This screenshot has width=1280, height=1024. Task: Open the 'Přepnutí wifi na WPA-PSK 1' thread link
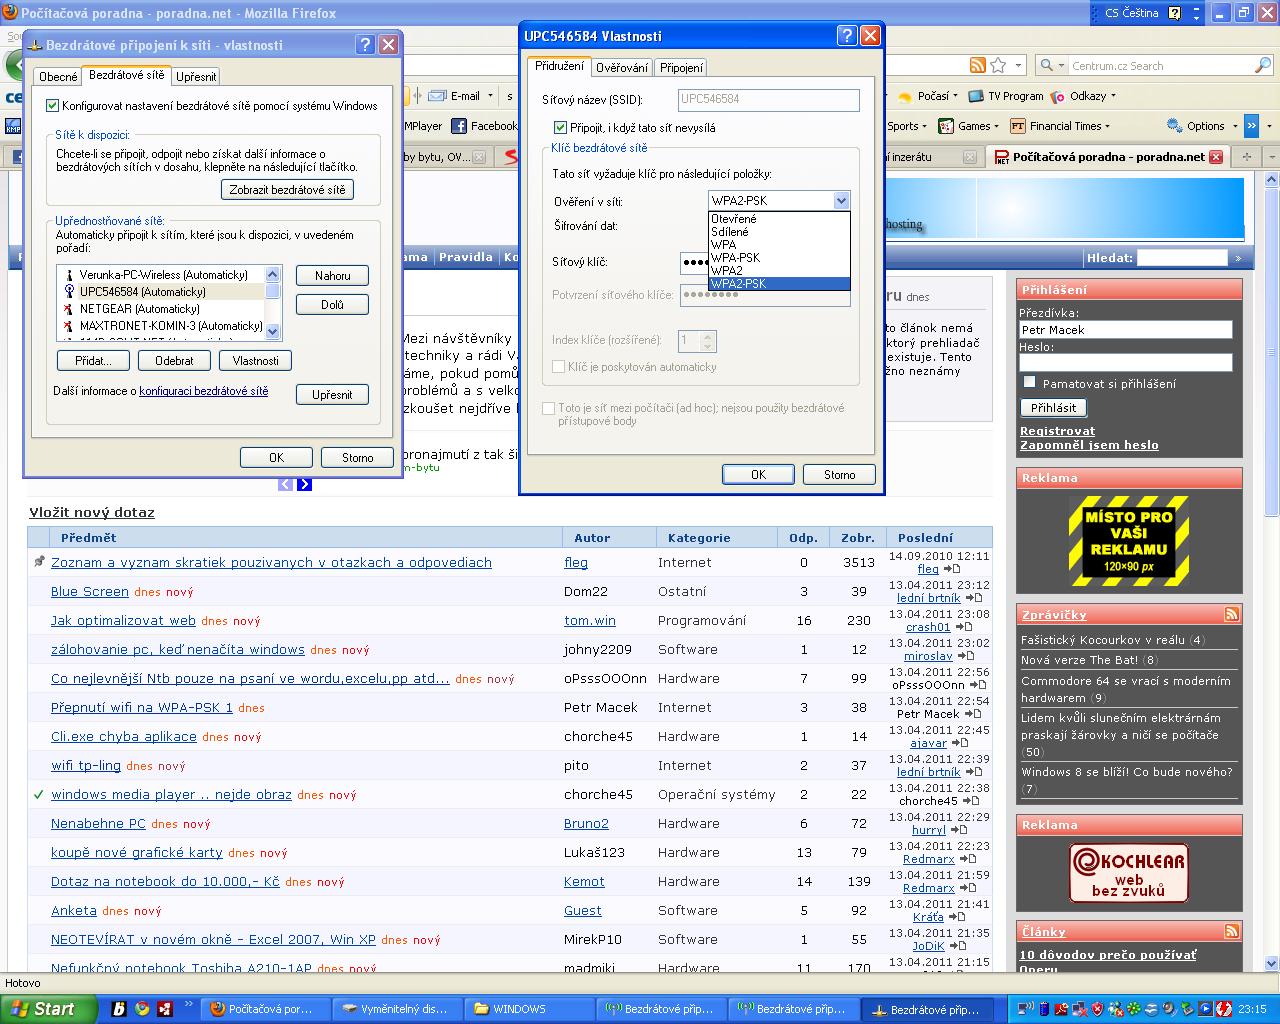click(141, 707)
